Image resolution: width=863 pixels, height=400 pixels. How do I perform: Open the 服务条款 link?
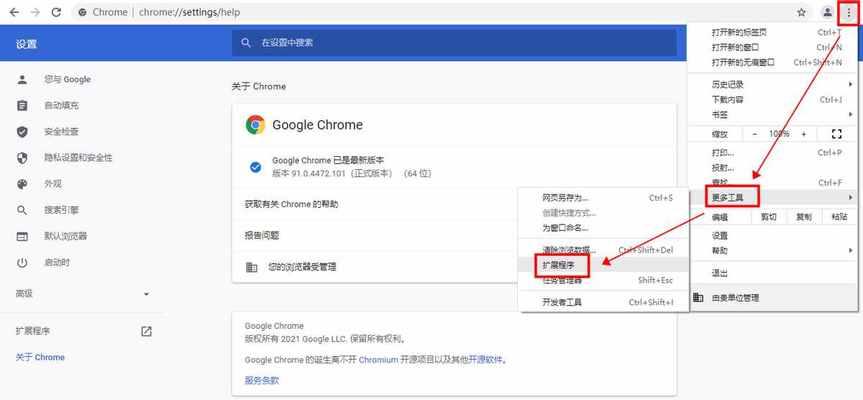tap(262, 380)
